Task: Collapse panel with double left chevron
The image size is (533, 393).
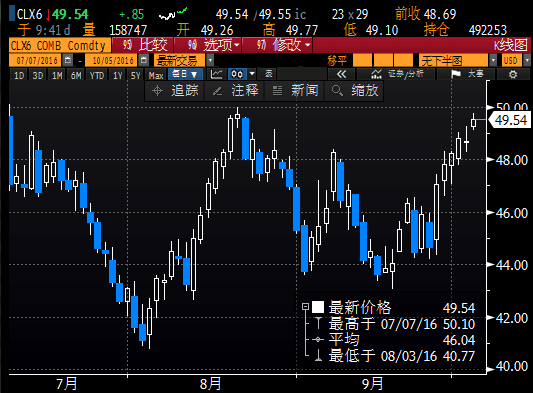Action: [x=341, y=74]
